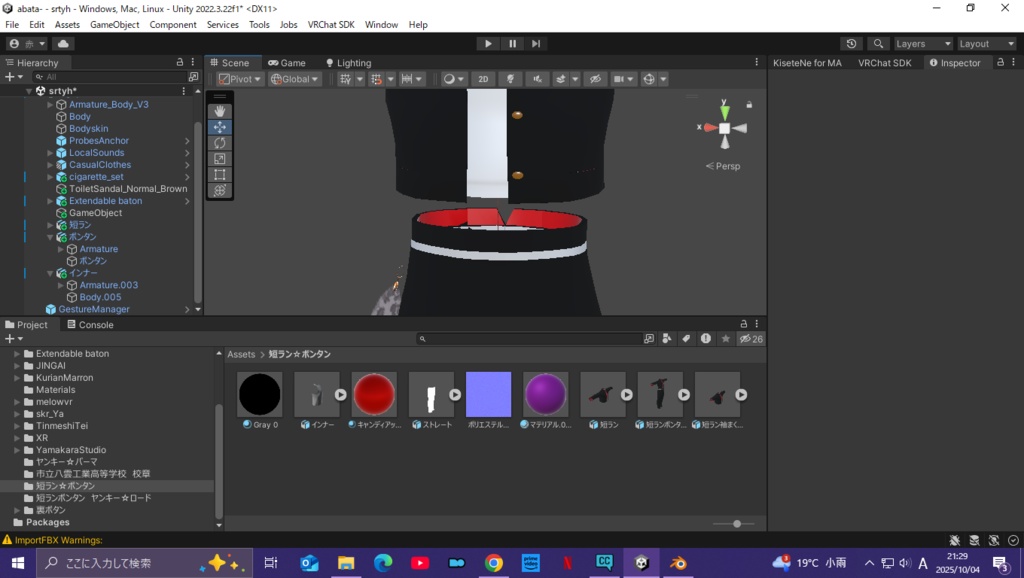Lock the Project panel
Screen dimensions: 1024x578
743,324
